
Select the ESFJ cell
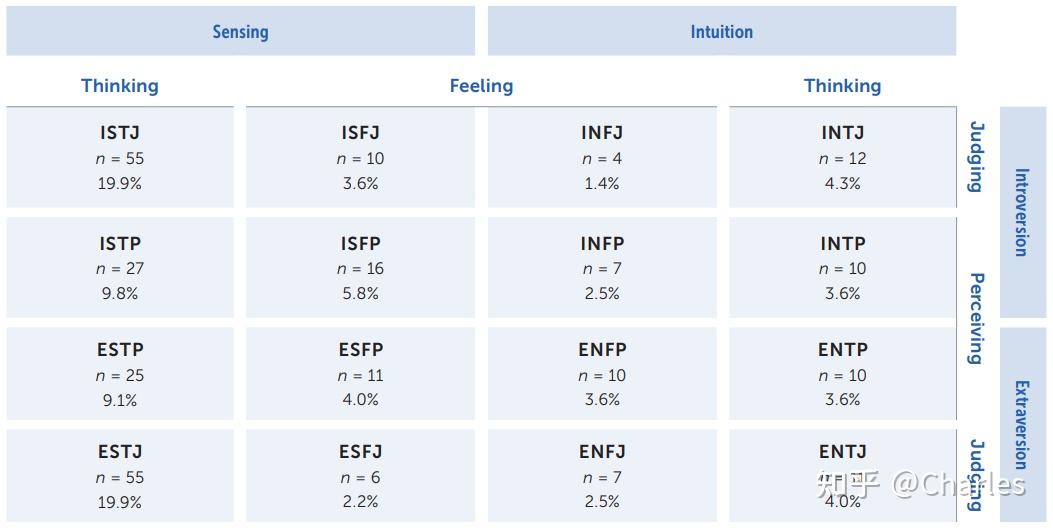click(x=360, y=476)
